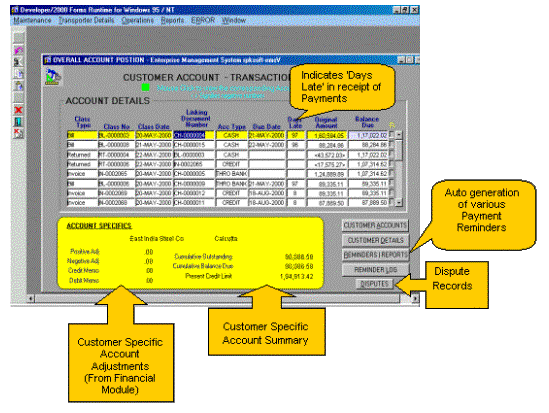The width and height of the screenshot is (549, 413).
Task: Select the highlighted Linking Document Number field
Action: coord(194,135)
